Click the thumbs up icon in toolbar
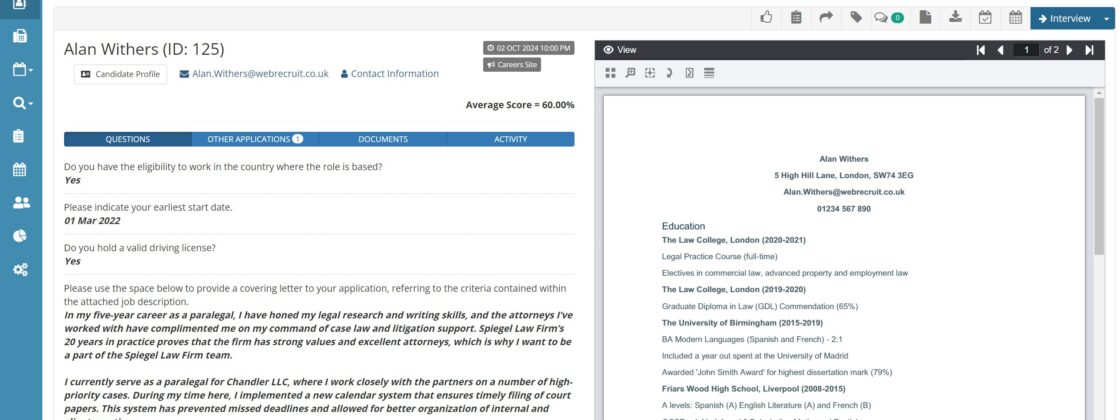 click(x=767, y=18)
